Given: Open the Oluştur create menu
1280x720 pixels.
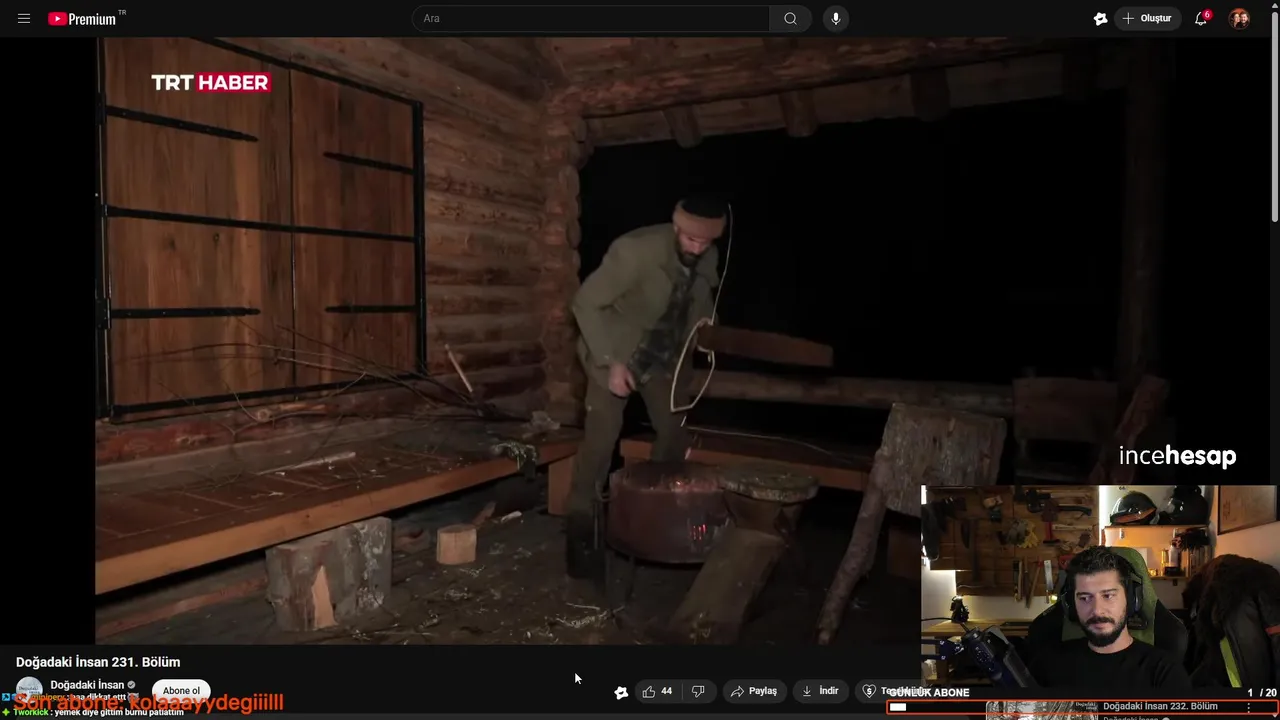Looking at the screenshot, I should (1147, 18).
